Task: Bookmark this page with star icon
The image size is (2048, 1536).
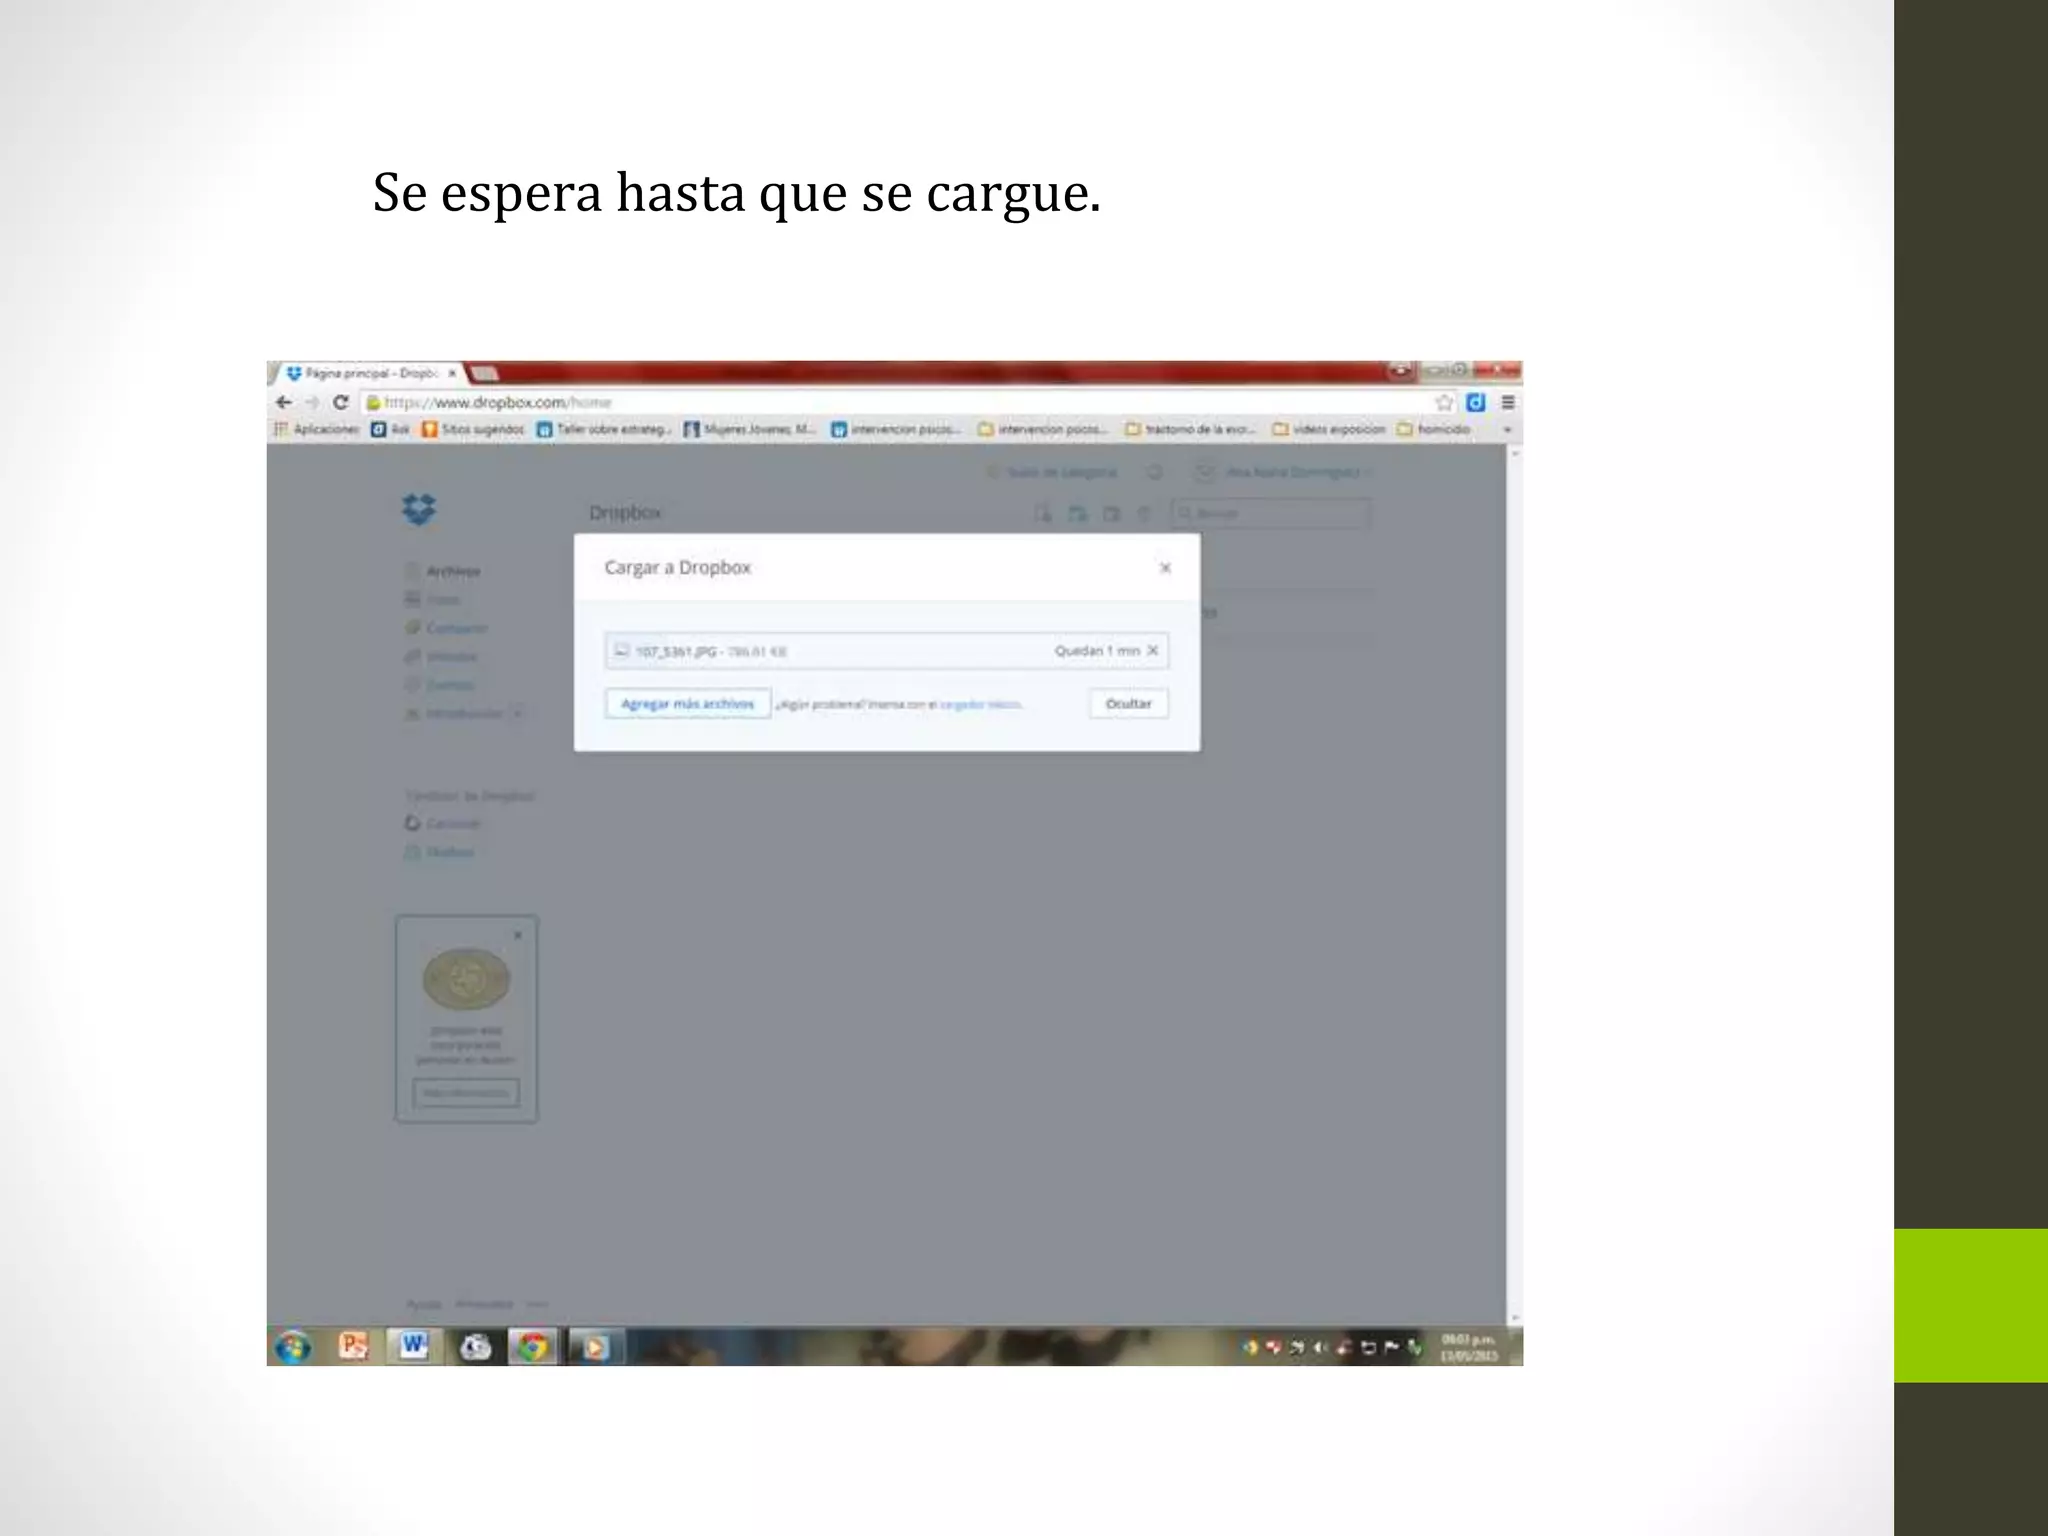Action: pos(1444,402)
